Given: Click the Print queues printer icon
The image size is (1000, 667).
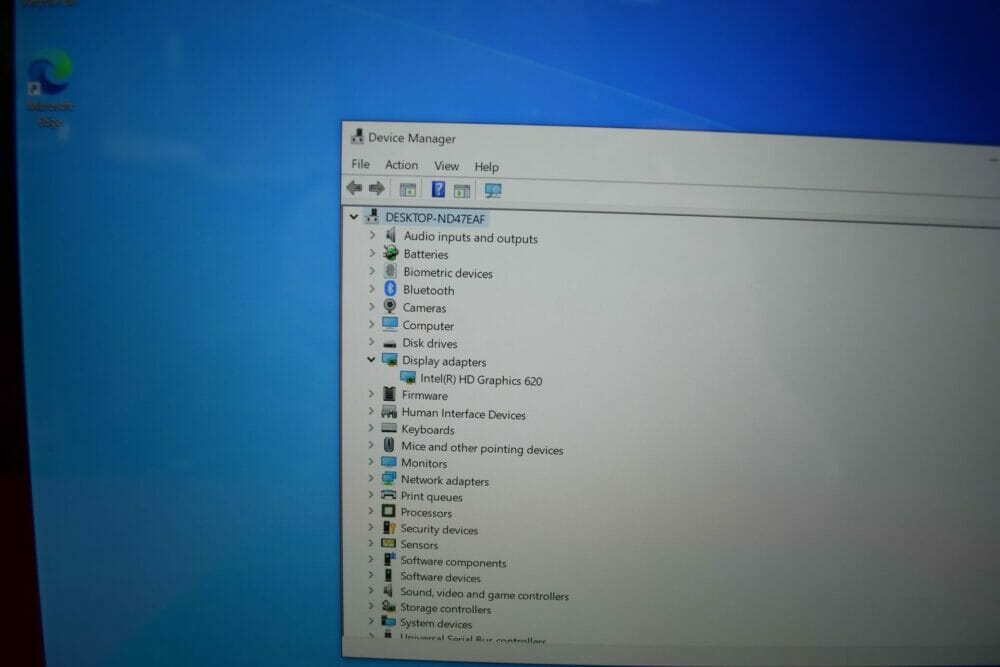Looking at the screenshot, I should pos(388,495).
